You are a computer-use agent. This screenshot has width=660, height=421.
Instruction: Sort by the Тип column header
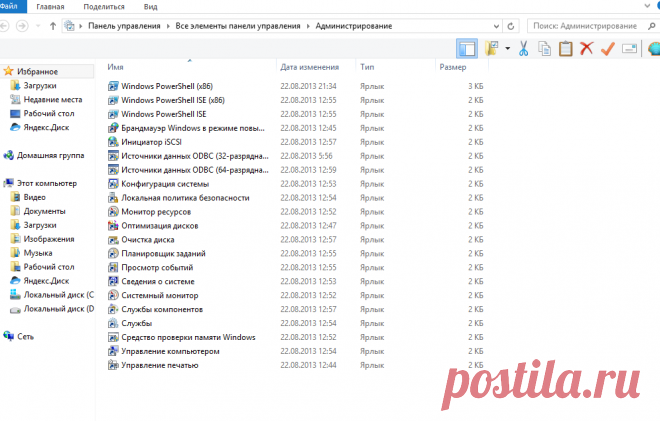tap(367, 67)
